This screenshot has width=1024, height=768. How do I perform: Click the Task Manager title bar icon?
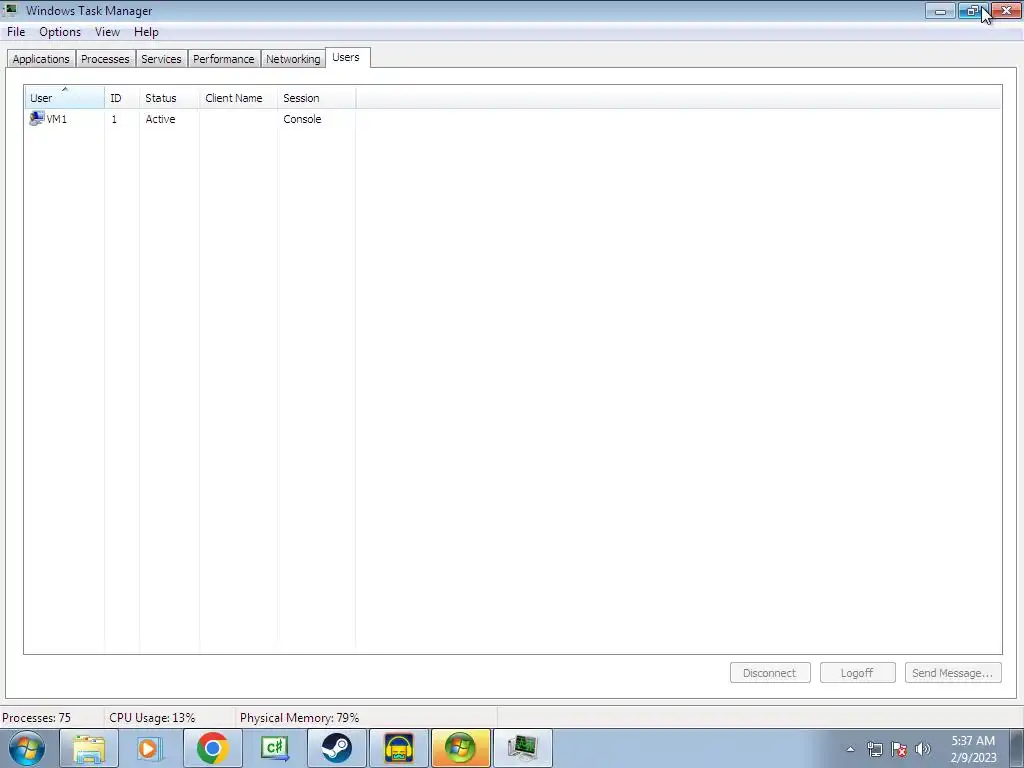10,10
